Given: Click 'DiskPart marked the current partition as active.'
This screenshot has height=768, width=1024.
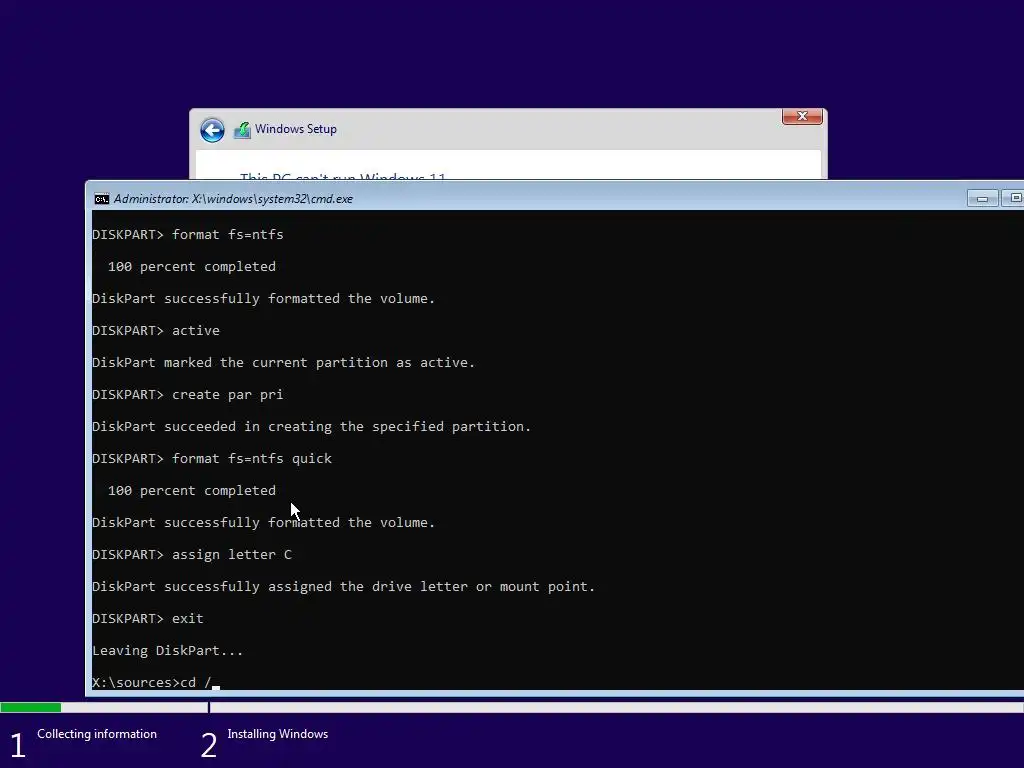Looking at the screenshot, I should pyautogui.click(x=283, y=362).
